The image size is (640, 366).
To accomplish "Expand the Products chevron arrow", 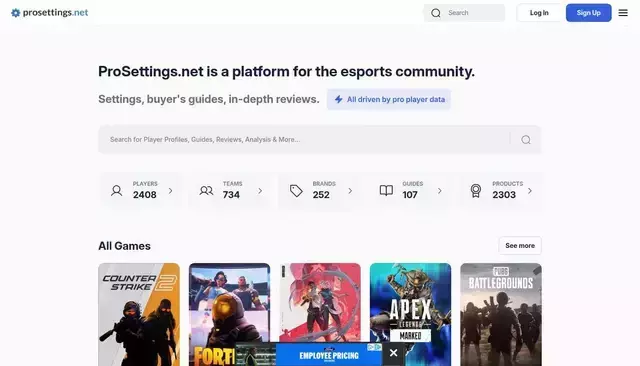I will coord(530,191).
